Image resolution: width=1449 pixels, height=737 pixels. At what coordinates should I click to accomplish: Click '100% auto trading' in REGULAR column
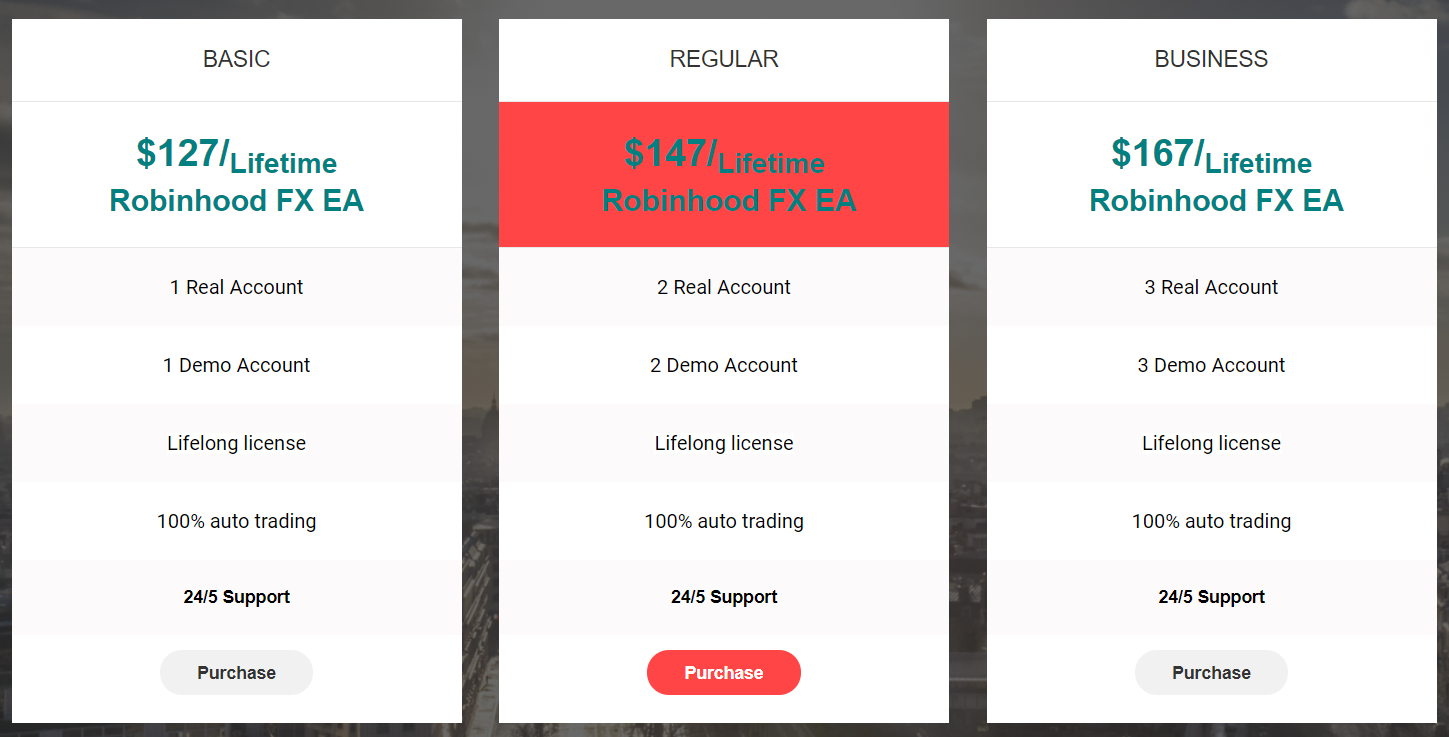[723, 521]
